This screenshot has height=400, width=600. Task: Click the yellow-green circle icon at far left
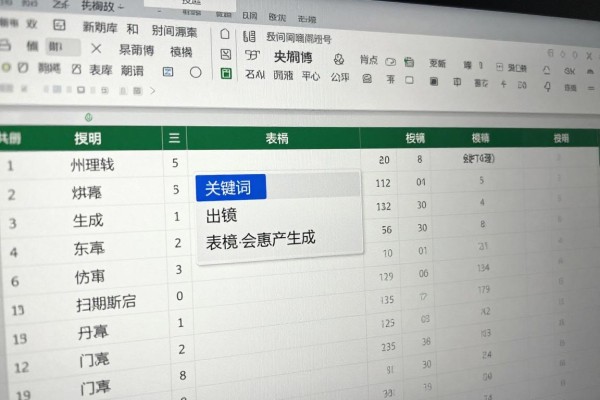[6, 68]
